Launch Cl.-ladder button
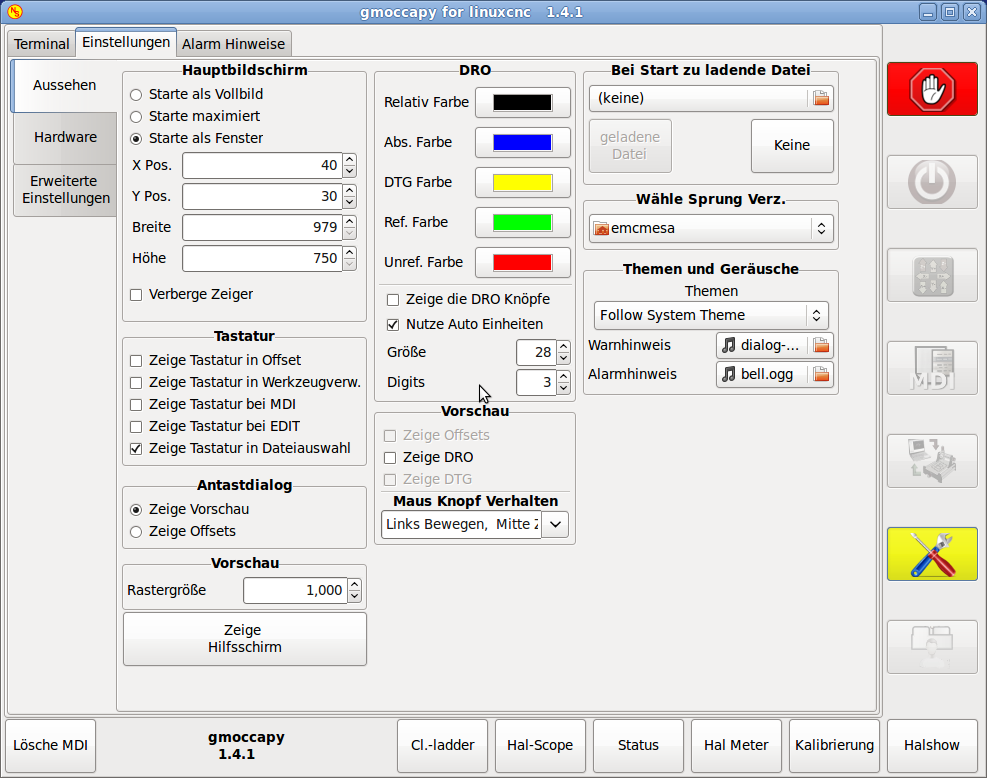Viewport: 987px width, 778px height. (x=443, y=746)
